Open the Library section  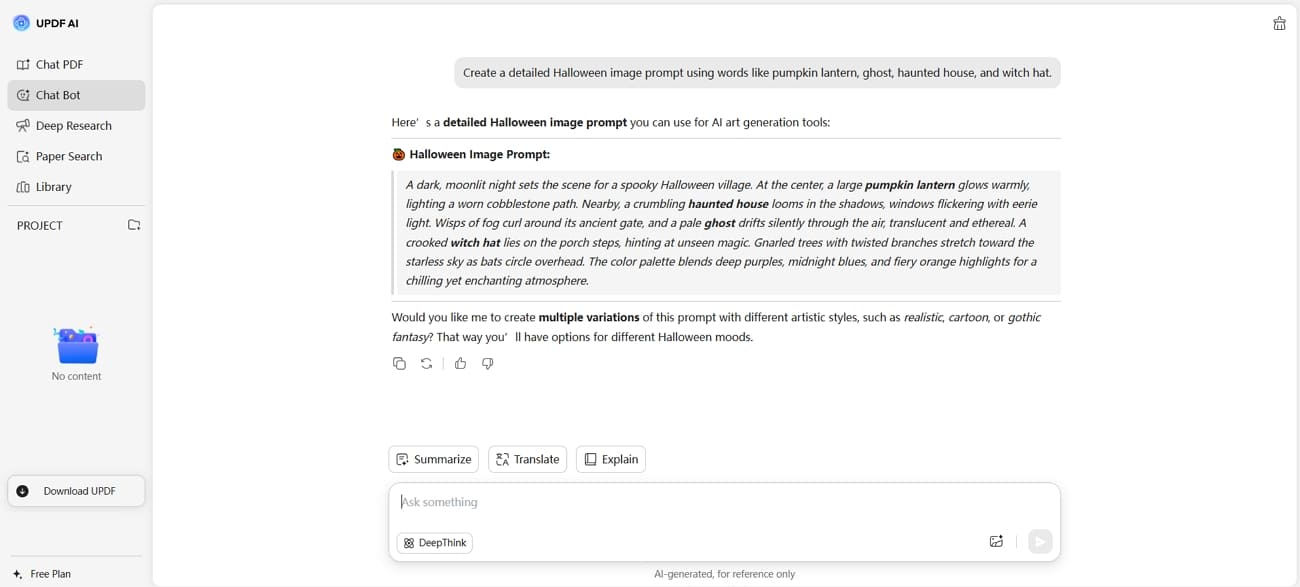point(53,187)
